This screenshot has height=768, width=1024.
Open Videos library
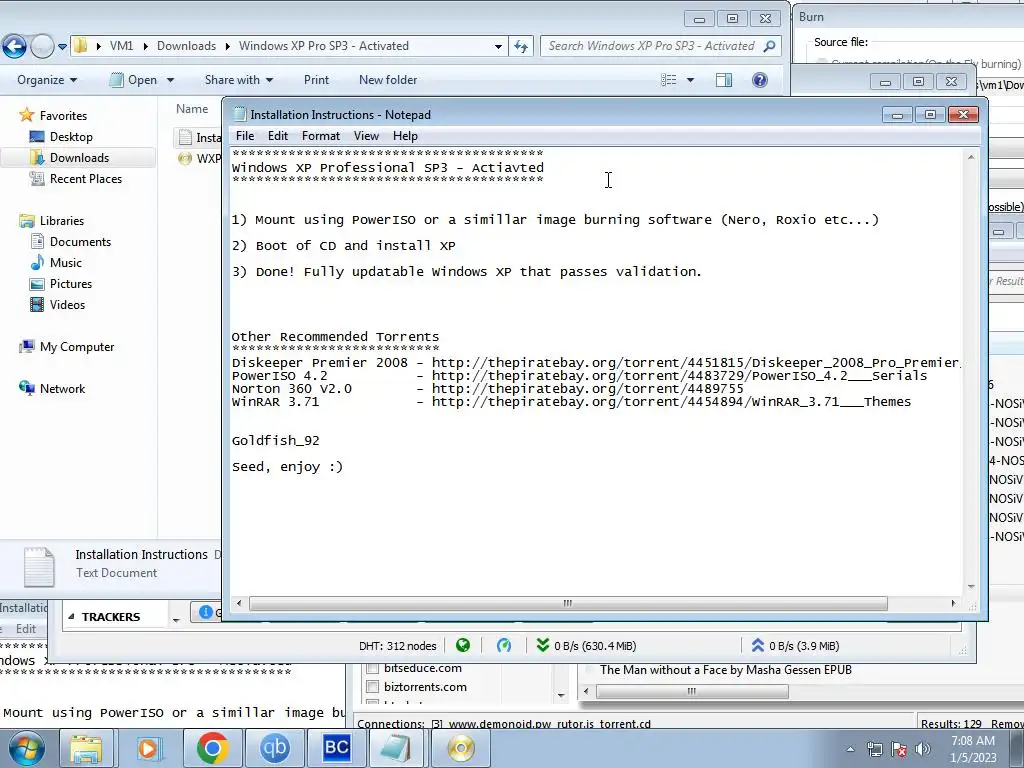tap(67, 304)
